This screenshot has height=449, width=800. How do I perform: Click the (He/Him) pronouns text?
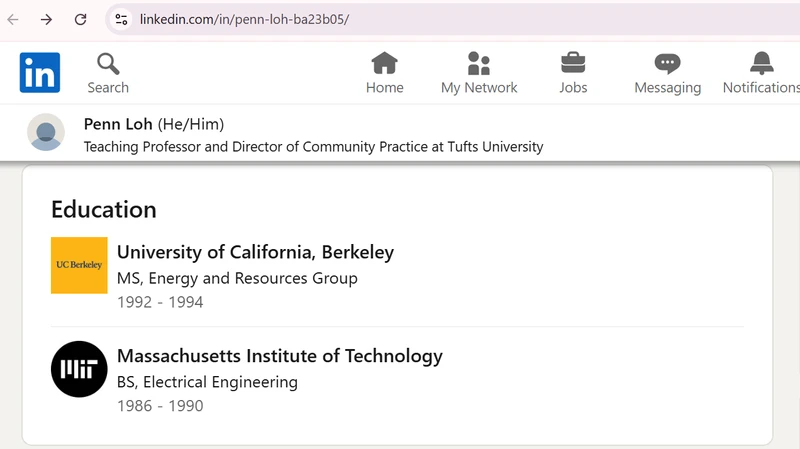tap(191, 124)
